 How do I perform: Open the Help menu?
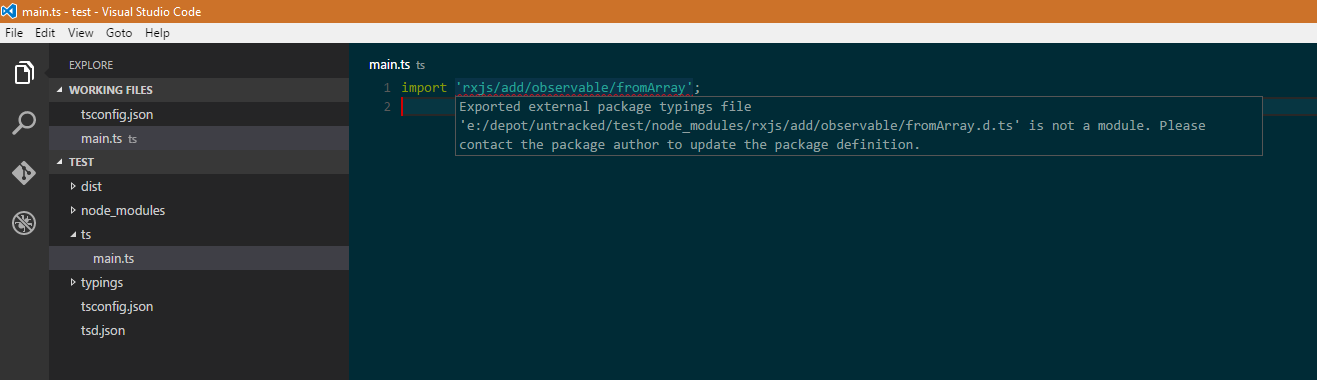157,33
